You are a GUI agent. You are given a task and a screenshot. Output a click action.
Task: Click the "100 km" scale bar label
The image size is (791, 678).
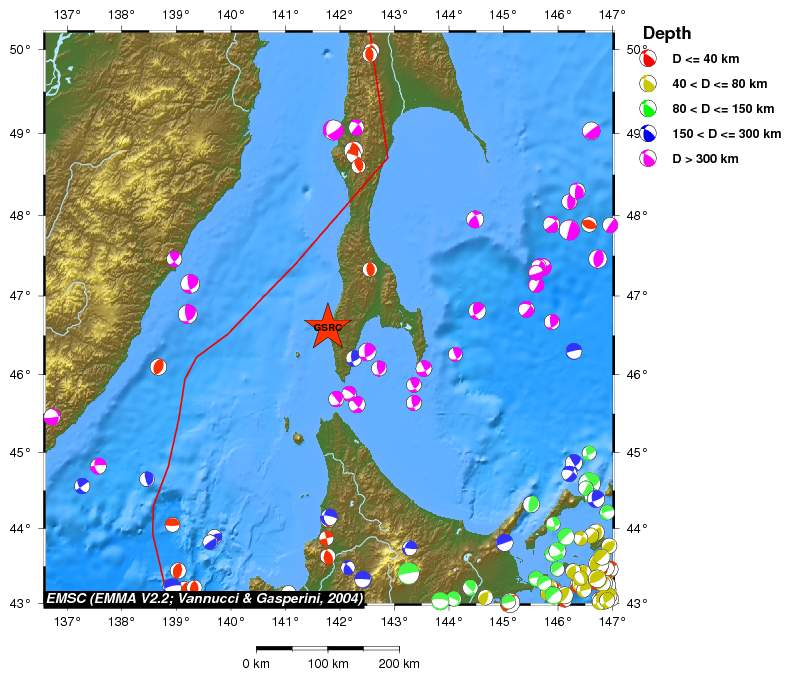point(327,664)
